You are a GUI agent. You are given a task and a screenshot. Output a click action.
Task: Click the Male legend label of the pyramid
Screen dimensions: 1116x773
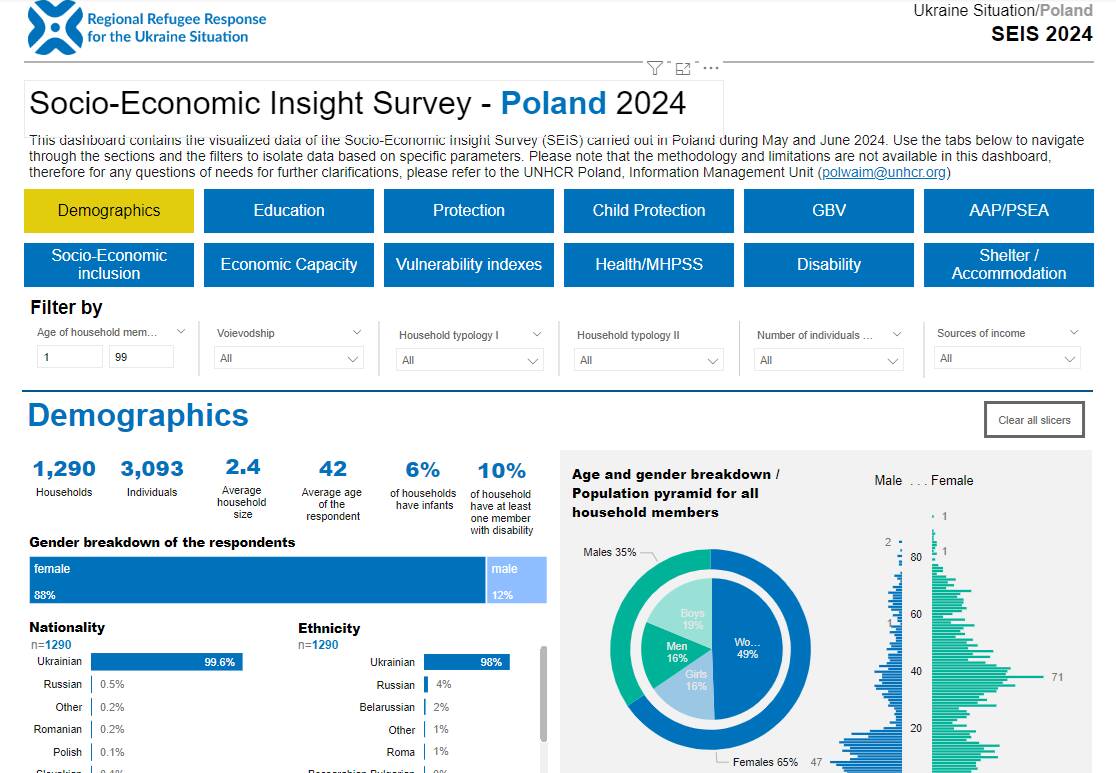pyautogui.click(x=888, y=480)
